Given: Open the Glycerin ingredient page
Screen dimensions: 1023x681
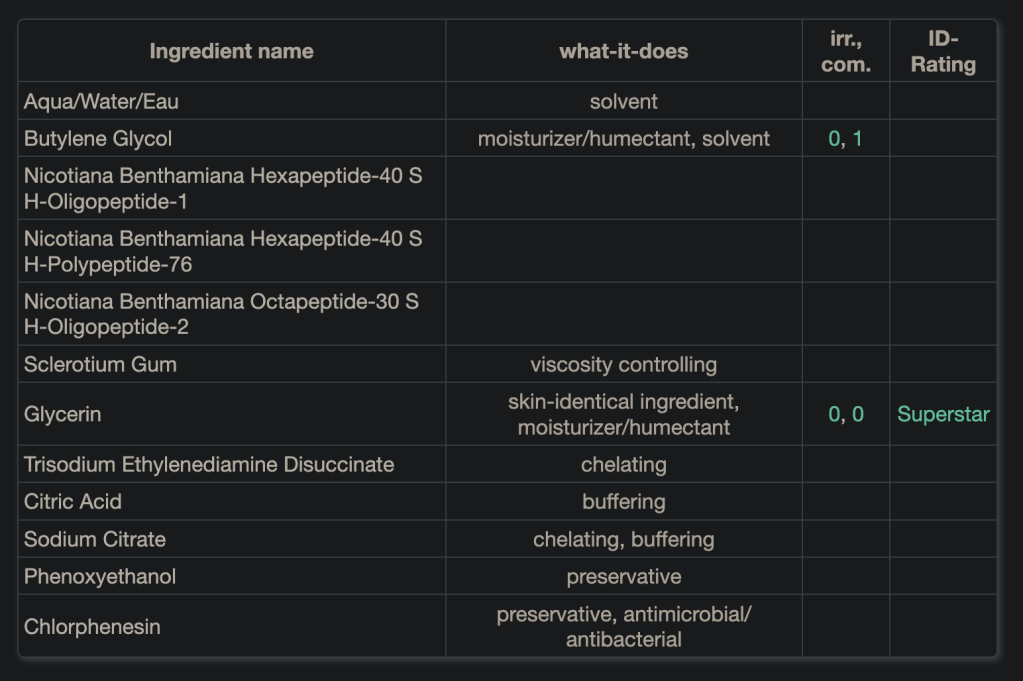Looking at the screenshot, I should pos(62,414).
